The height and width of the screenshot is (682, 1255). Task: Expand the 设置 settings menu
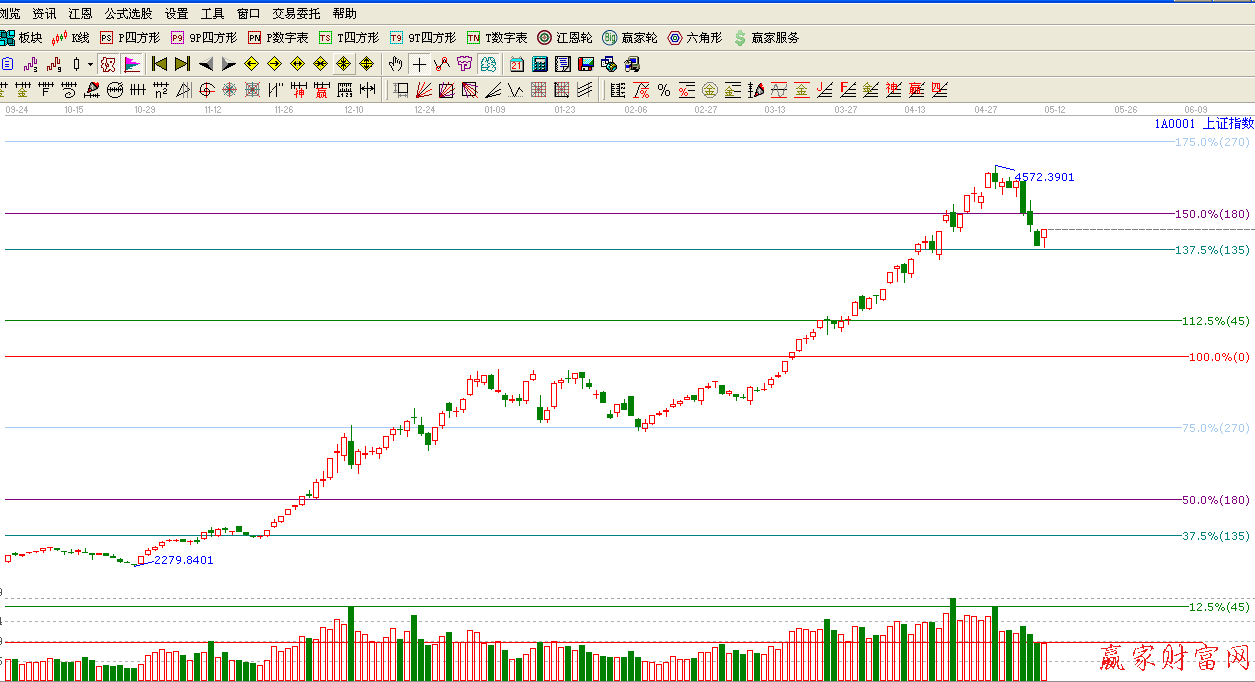click(176, 13)
